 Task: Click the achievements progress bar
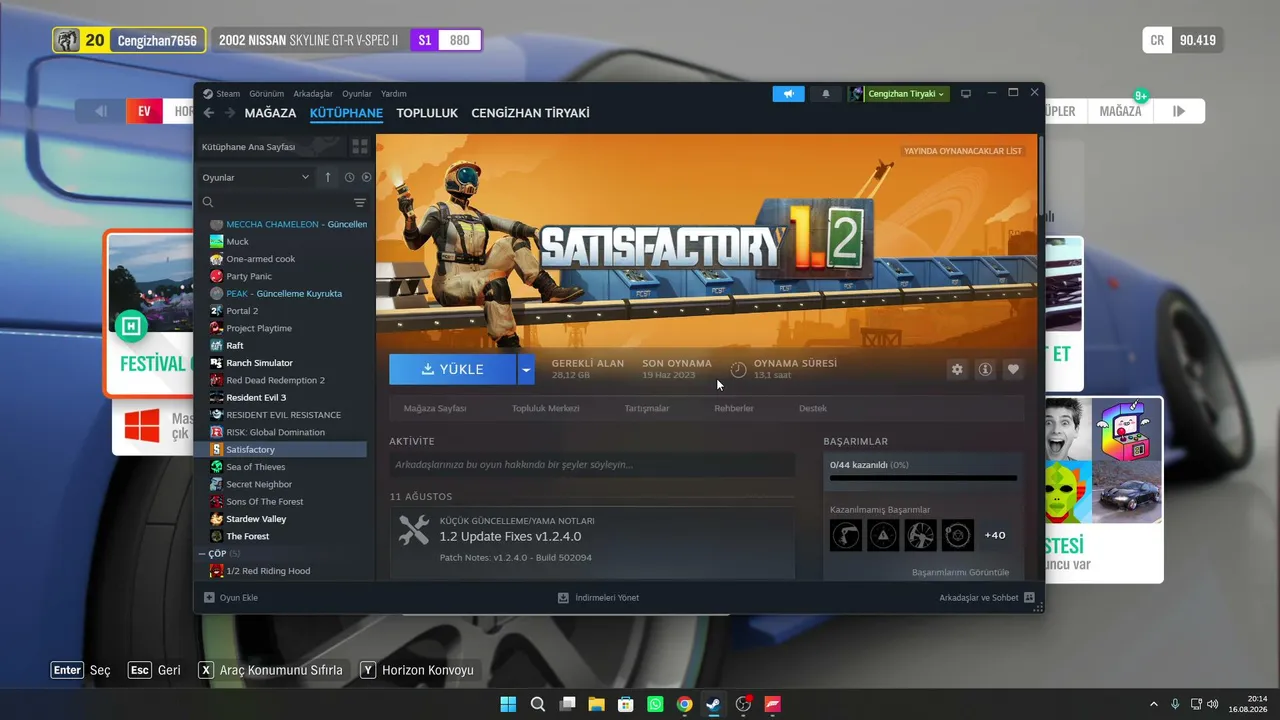click(x=923, y=478)
